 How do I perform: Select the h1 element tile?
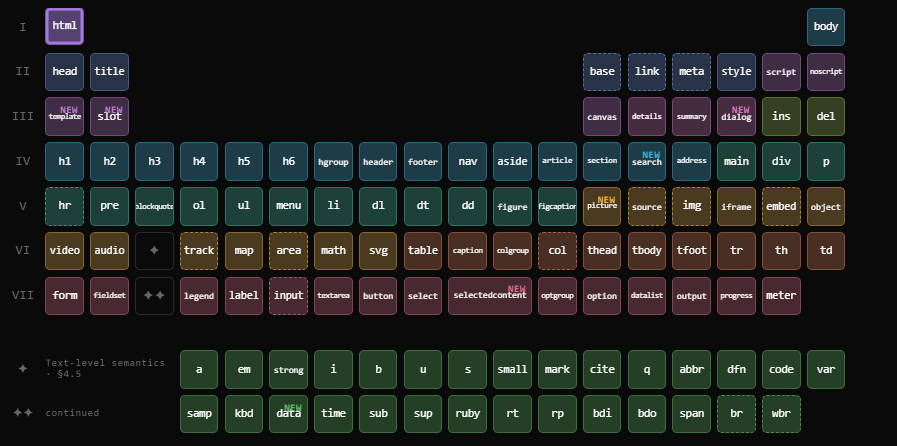(65, 162)
